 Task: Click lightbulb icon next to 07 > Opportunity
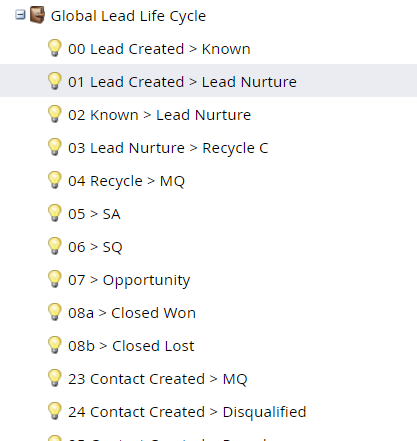point(54,279)
